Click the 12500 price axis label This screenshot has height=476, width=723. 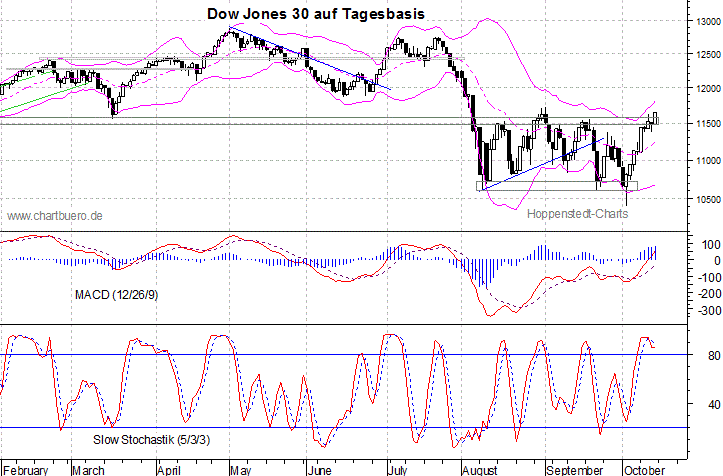[x=709, y=54]
